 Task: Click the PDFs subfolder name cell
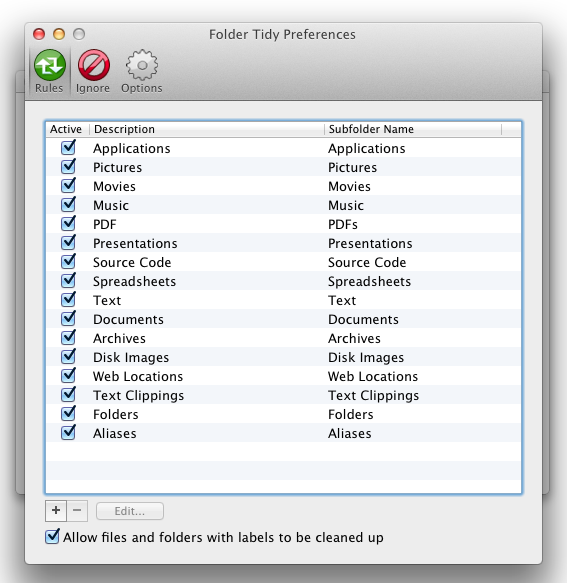click(x=343, y=224)
